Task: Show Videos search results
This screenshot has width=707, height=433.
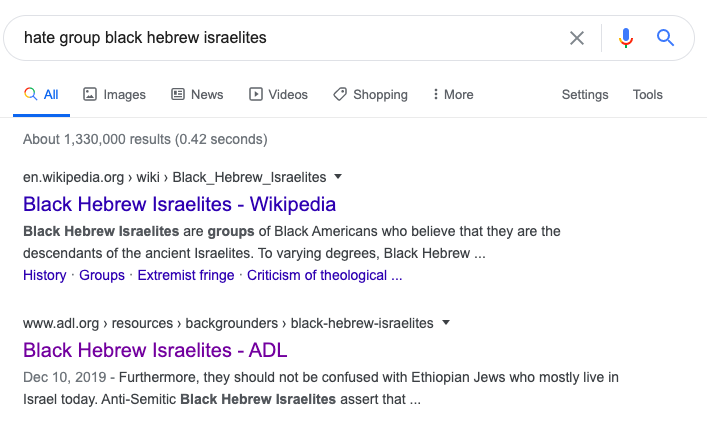Action: 278,95
